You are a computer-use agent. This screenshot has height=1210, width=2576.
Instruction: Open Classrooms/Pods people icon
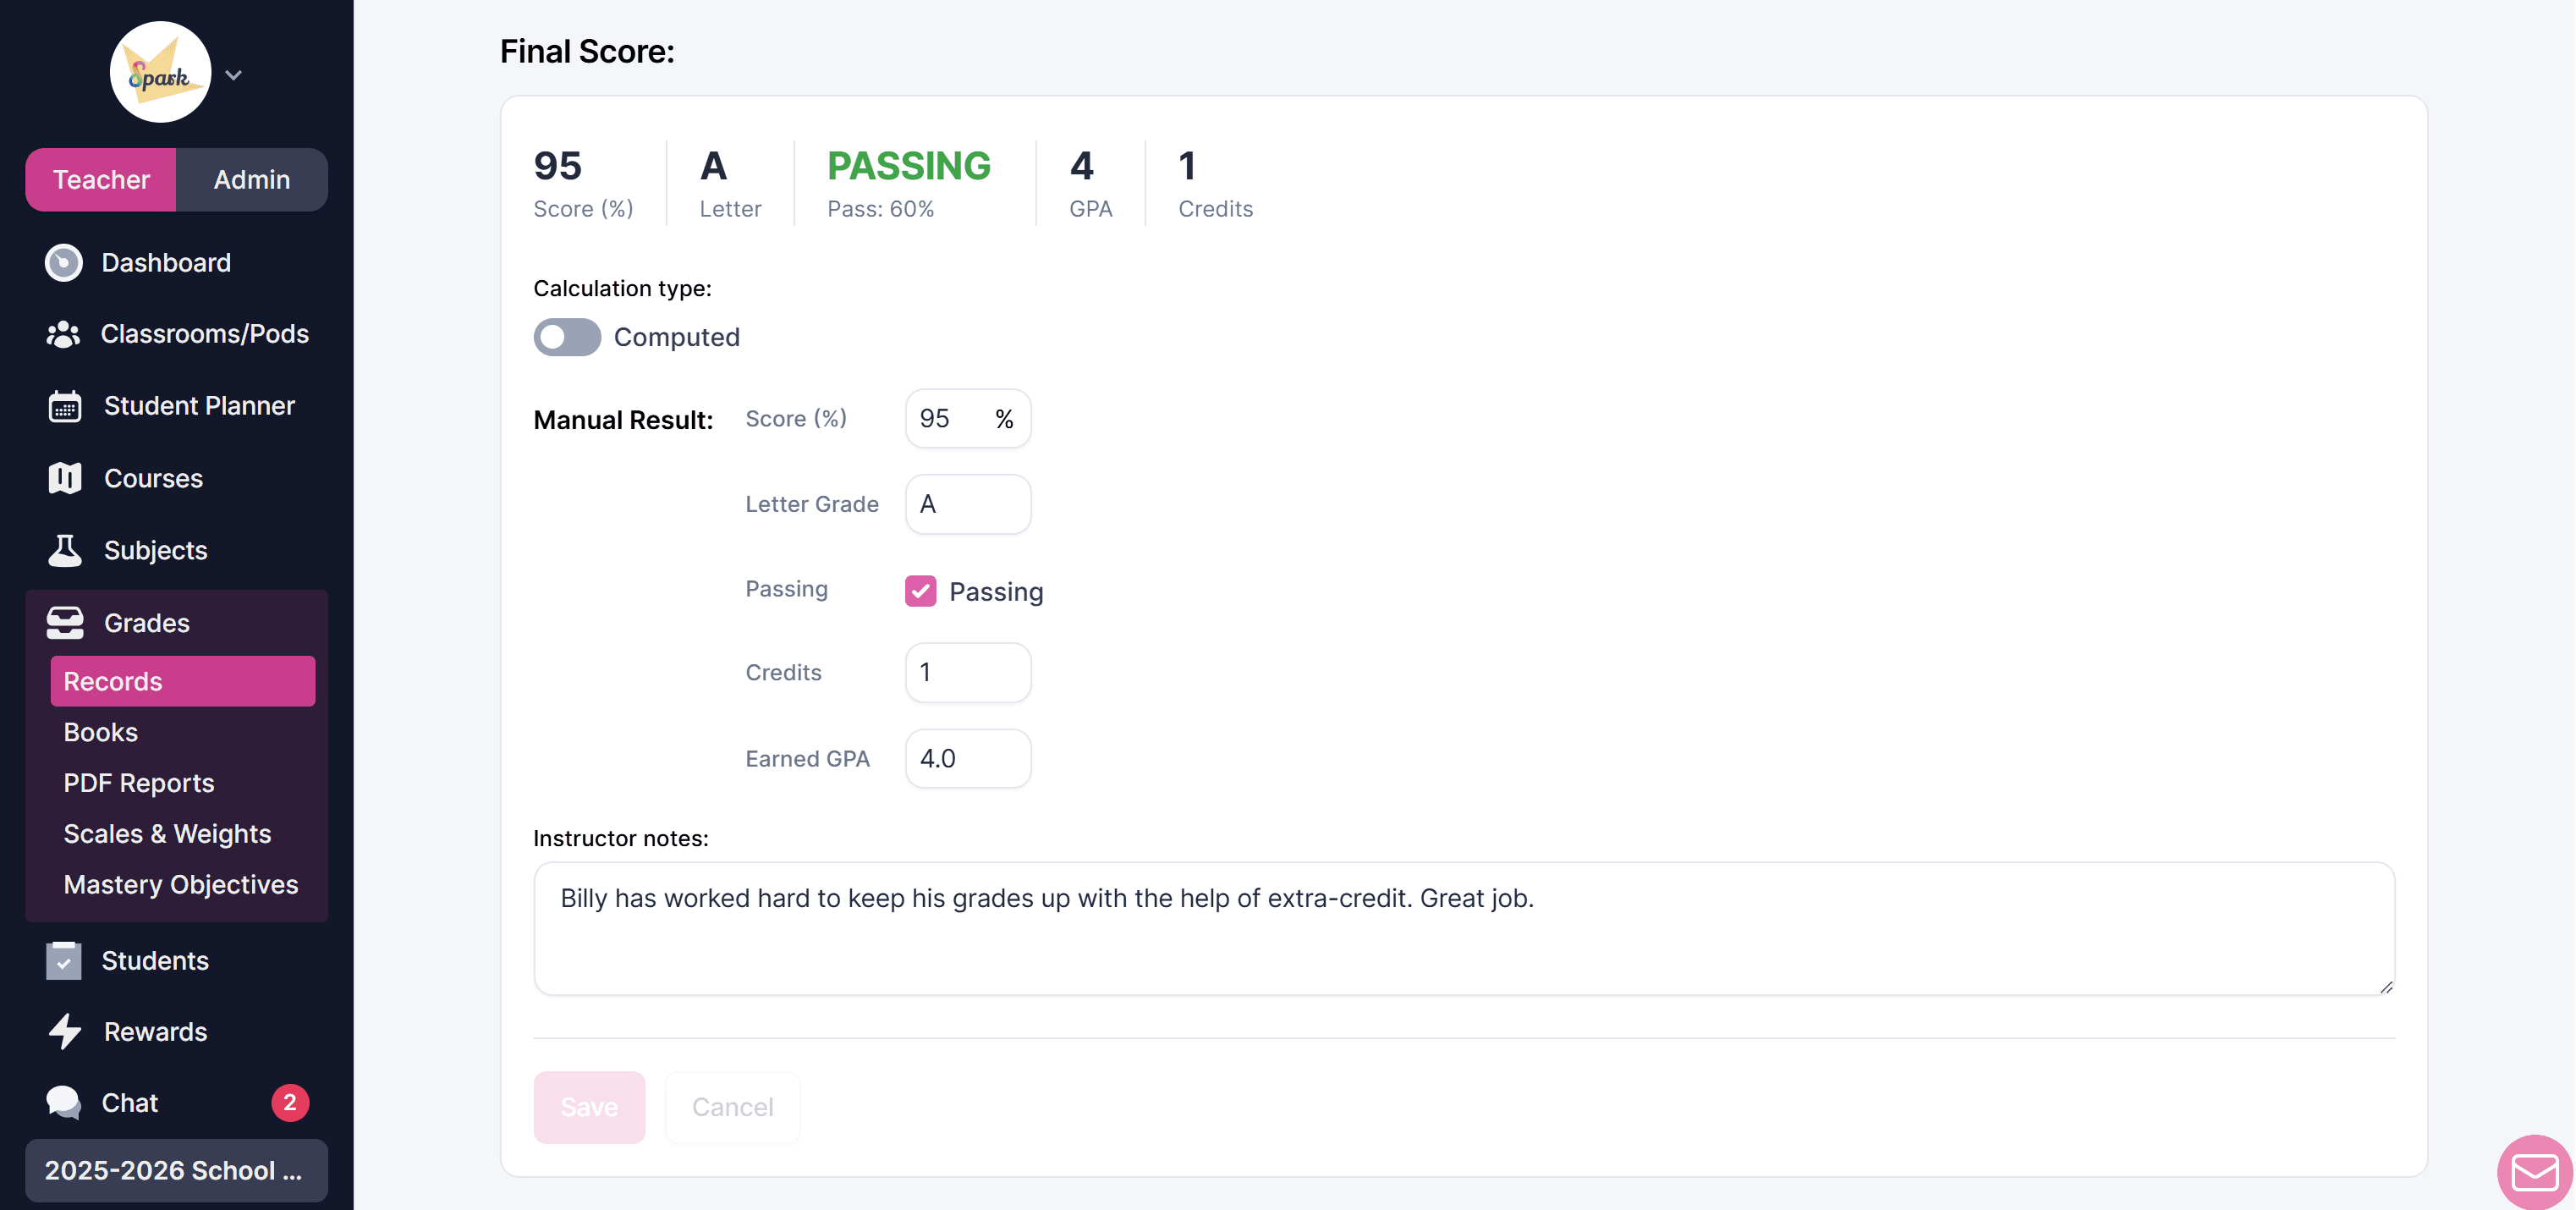point(64,334)
